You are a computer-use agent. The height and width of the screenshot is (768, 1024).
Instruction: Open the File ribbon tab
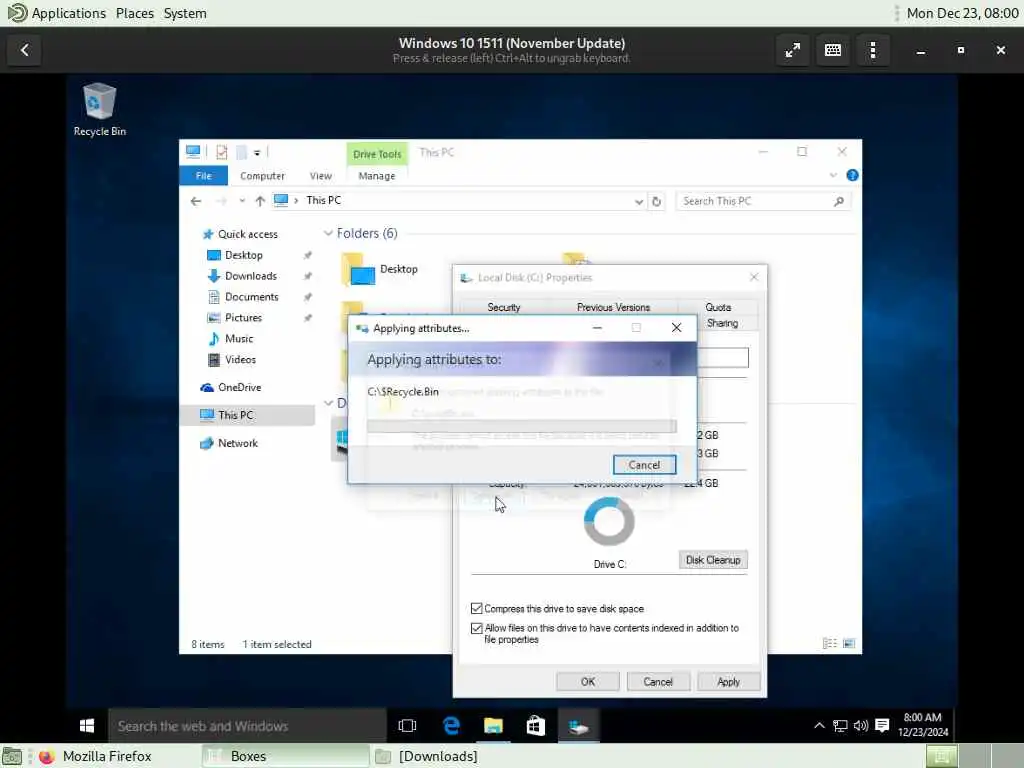pyautogui.click(x=204, y=176)
